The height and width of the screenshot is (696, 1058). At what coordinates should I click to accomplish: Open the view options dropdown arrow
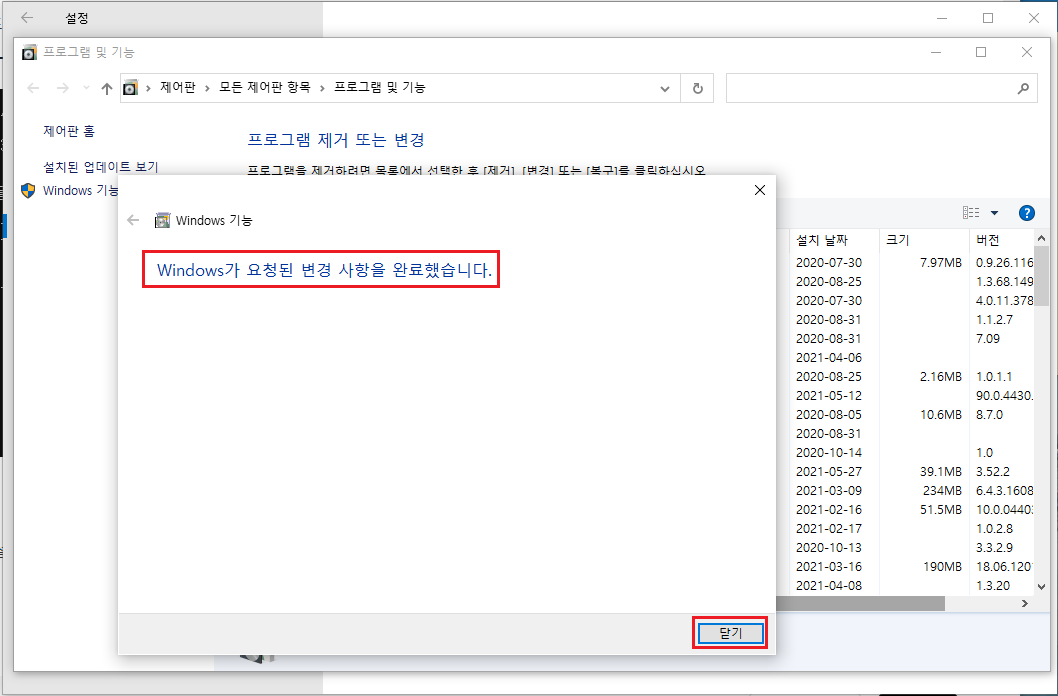click(x=994, y=213)
